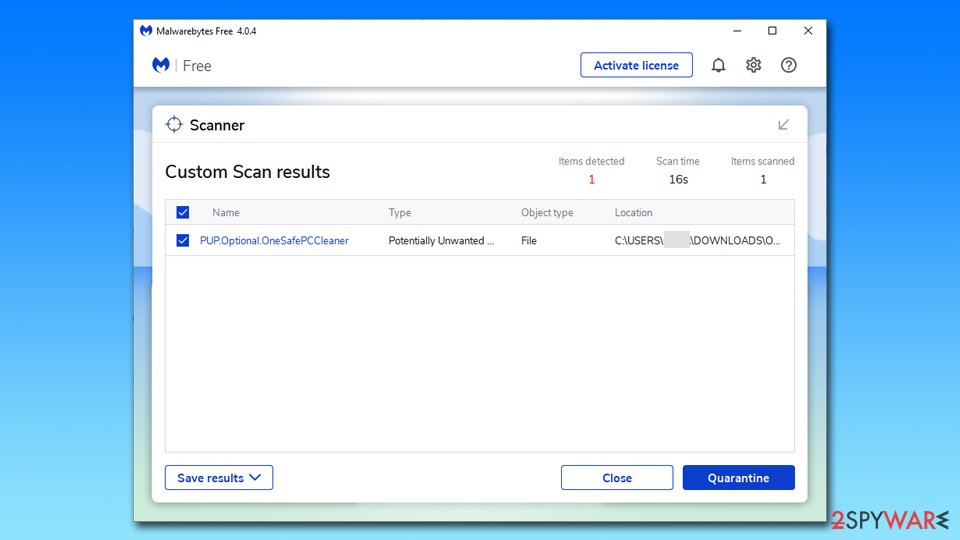Click the Items scanned count under its label
Image resolution: width=960 pixels, height=540 pixels.
coord(763,179)
